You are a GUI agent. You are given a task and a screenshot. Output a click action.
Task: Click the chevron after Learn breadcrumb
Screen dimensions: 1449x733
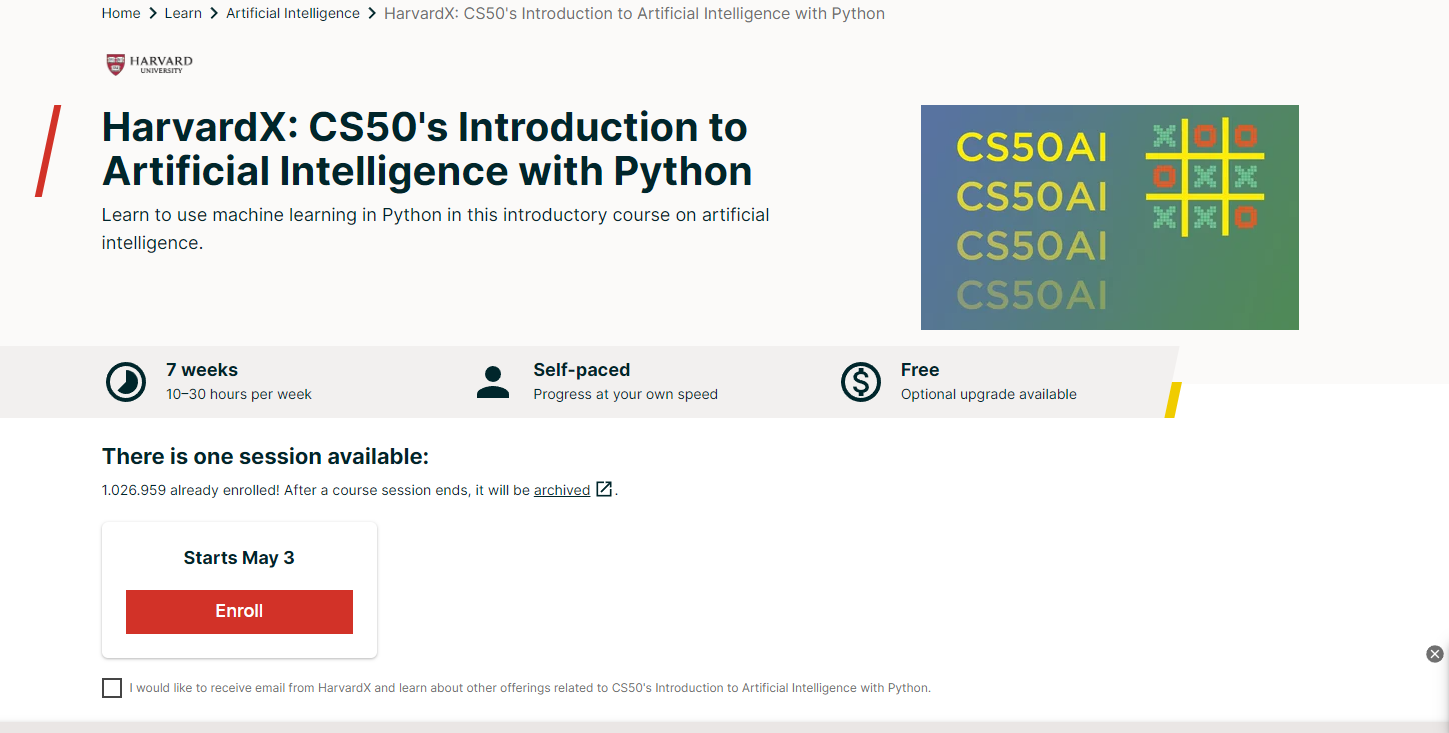(214, 14)
